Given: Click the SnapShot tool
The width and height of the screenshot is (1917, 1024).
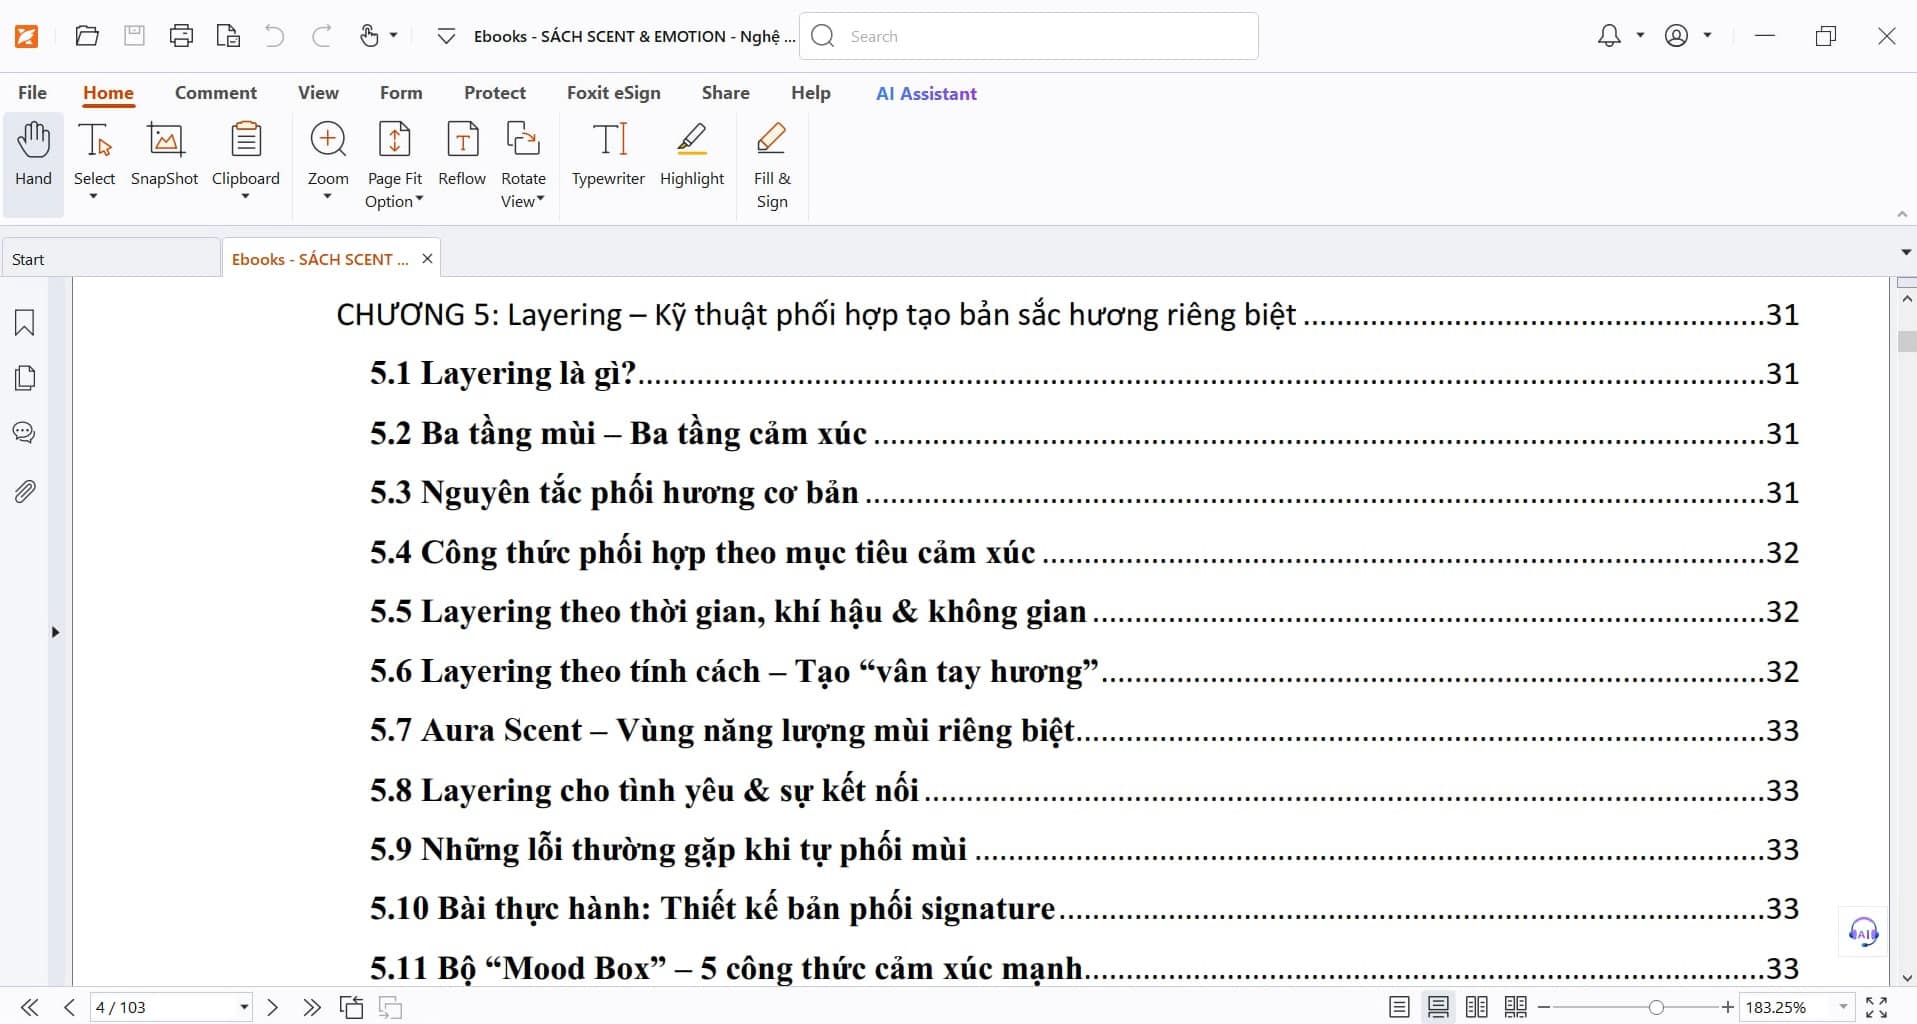Looking at the screenshot, I should pyautogui.click(x=165, y=156).
